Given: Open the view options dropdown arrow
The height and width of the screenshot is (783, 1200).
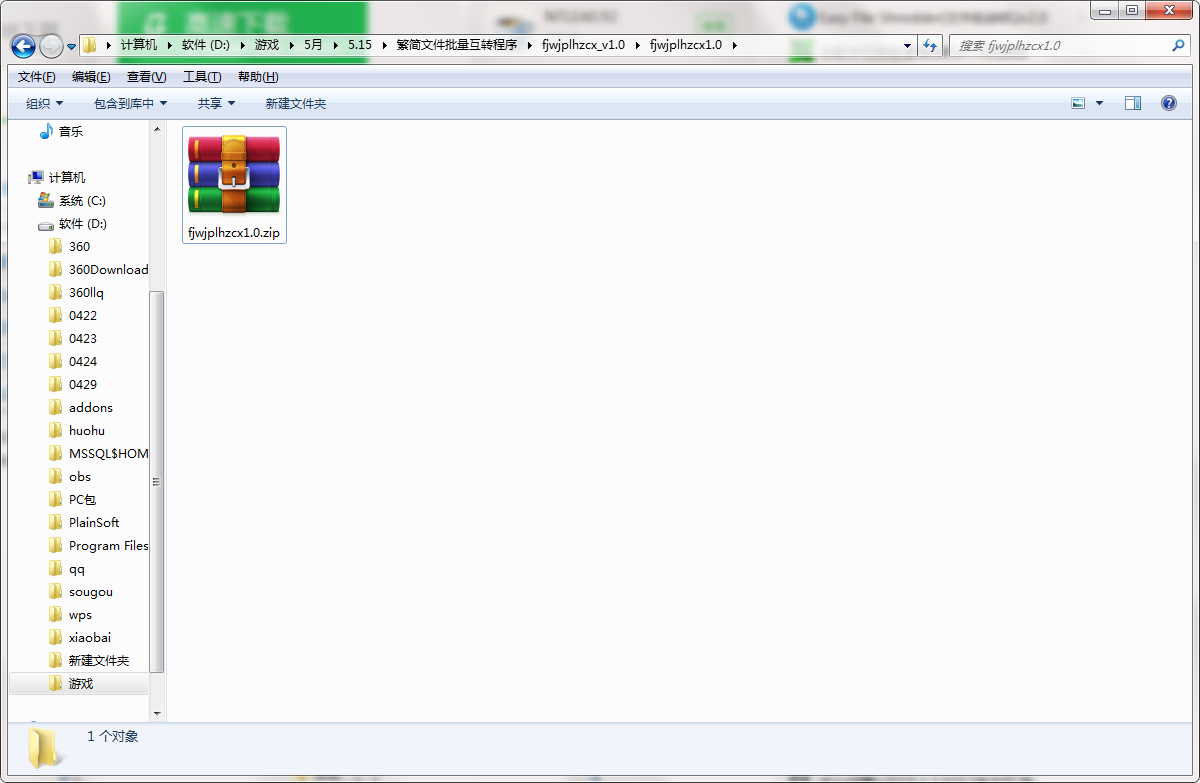Looking at the screenshot, I should pos(1099,103).
